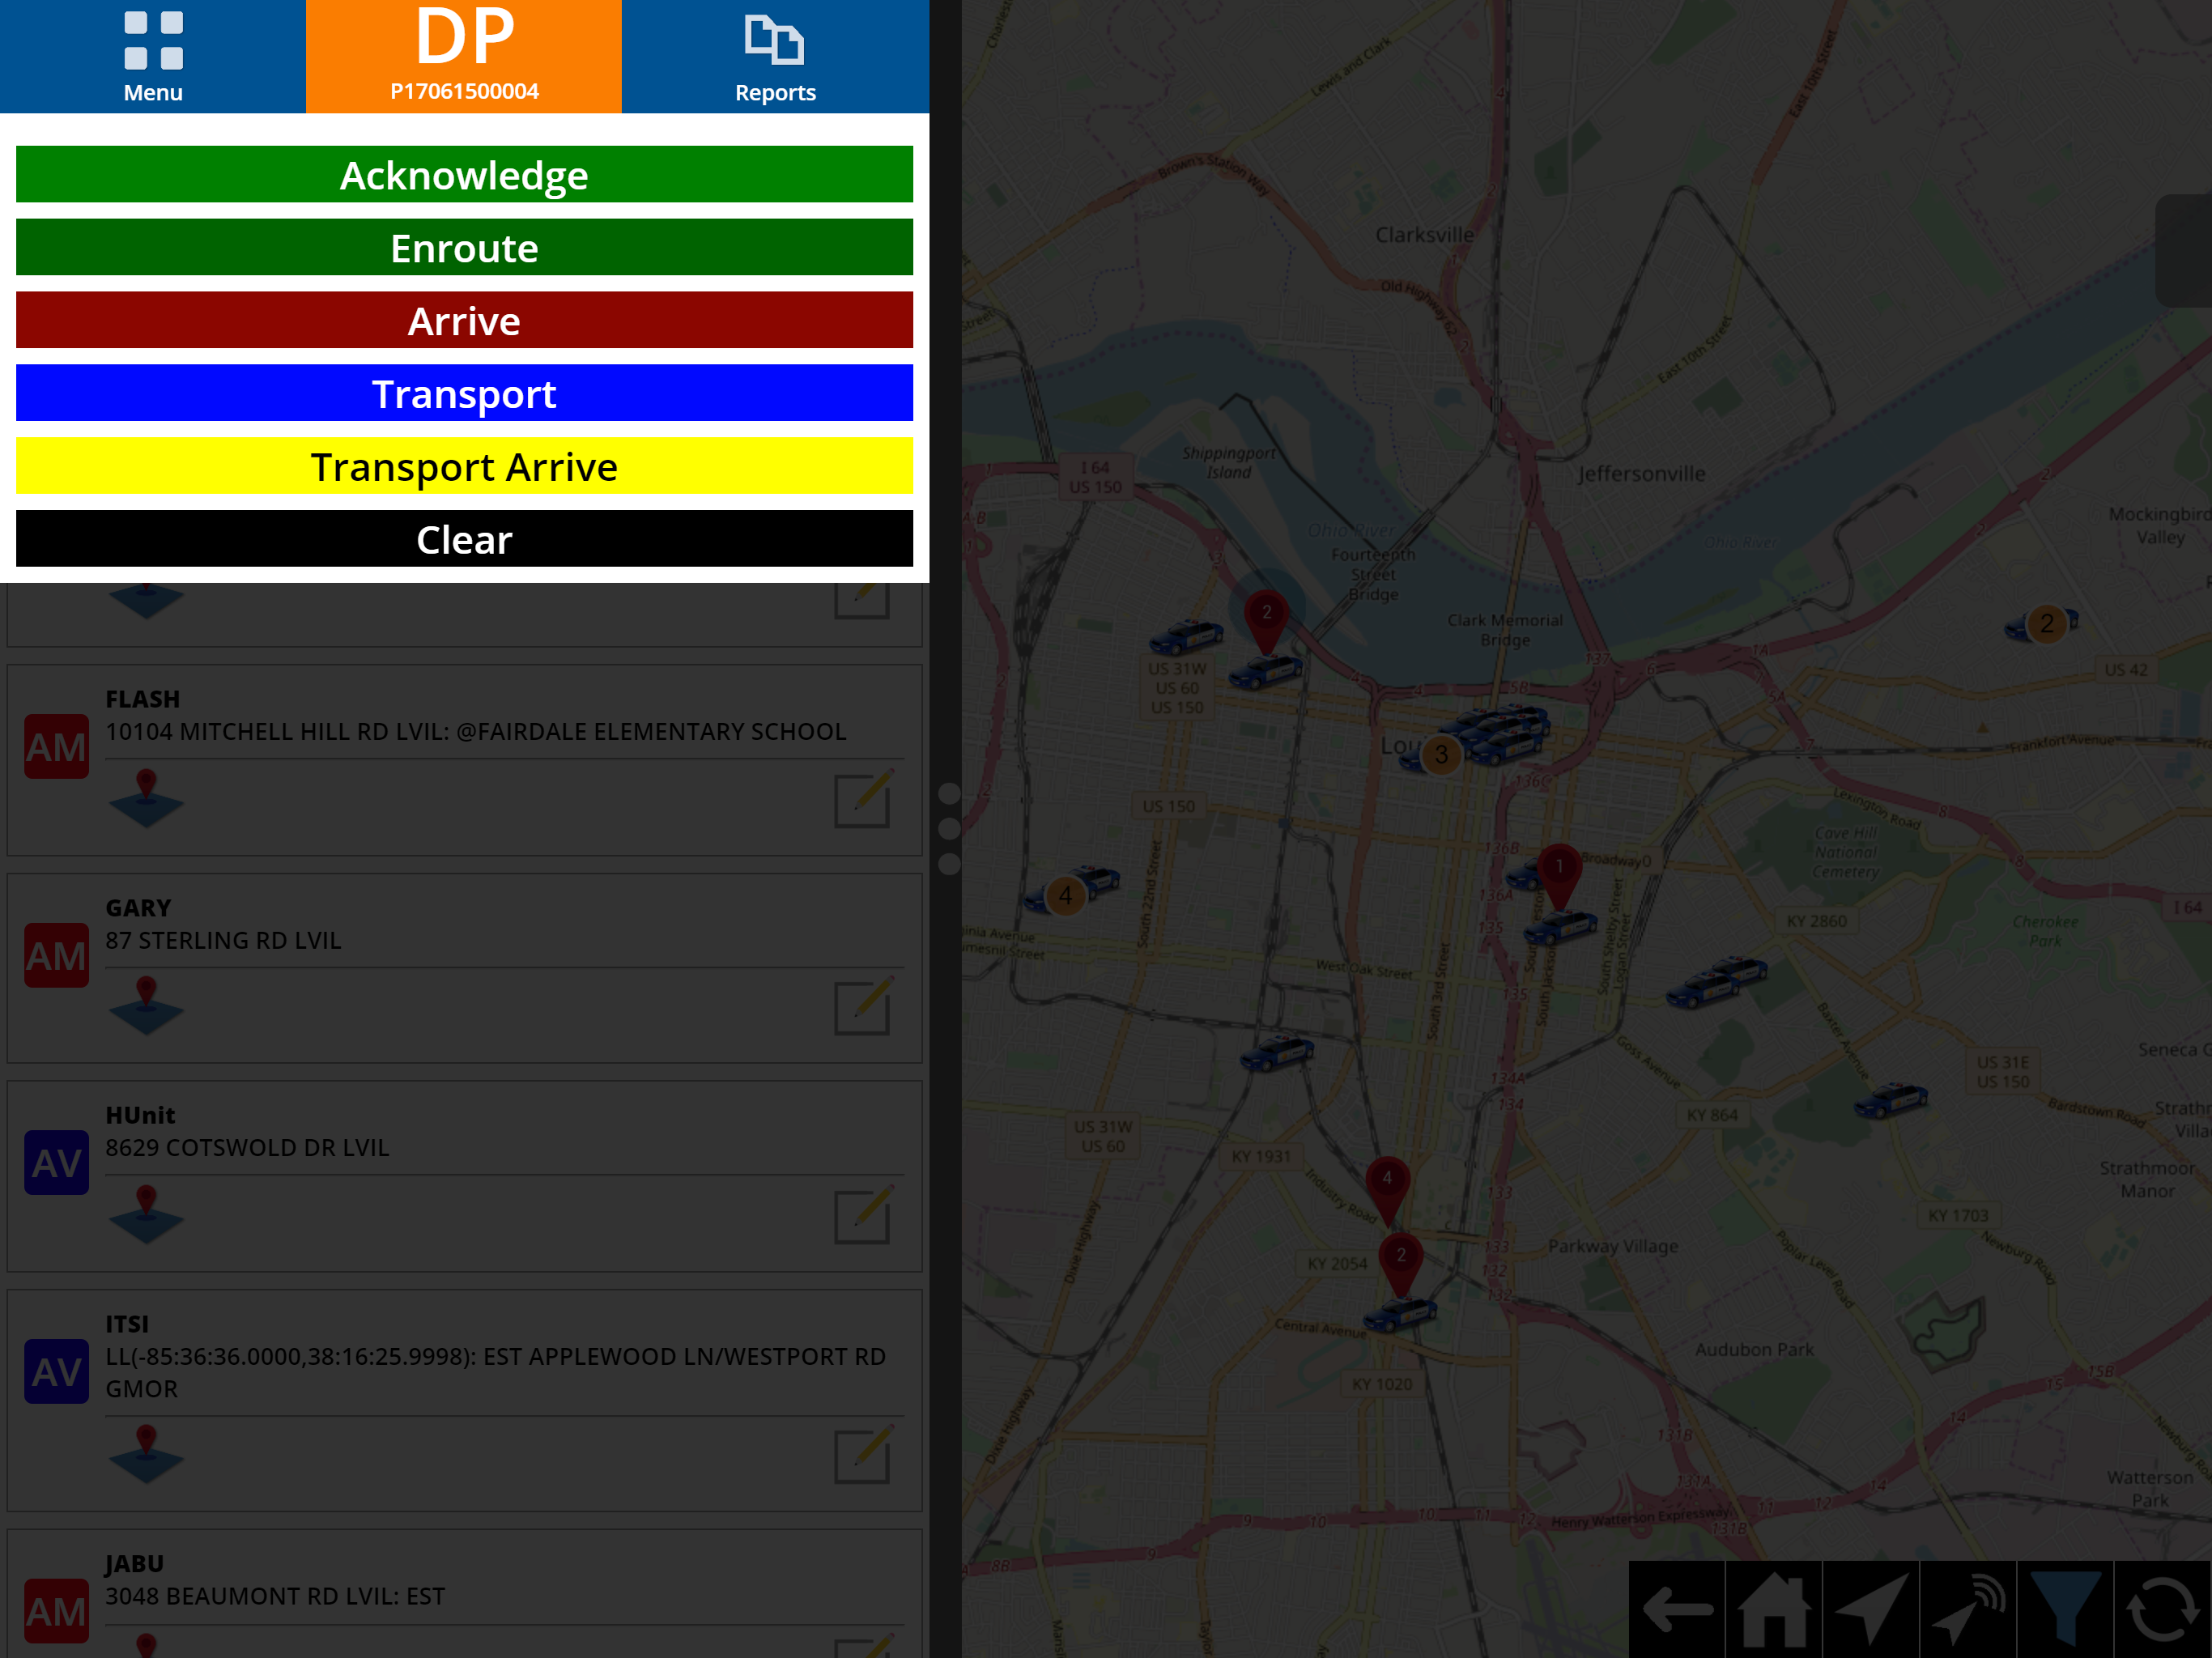Select the AV badge for ITSI
Image resolution: width=2212 pixels, height=1658 pixels.
(56, 1372)
